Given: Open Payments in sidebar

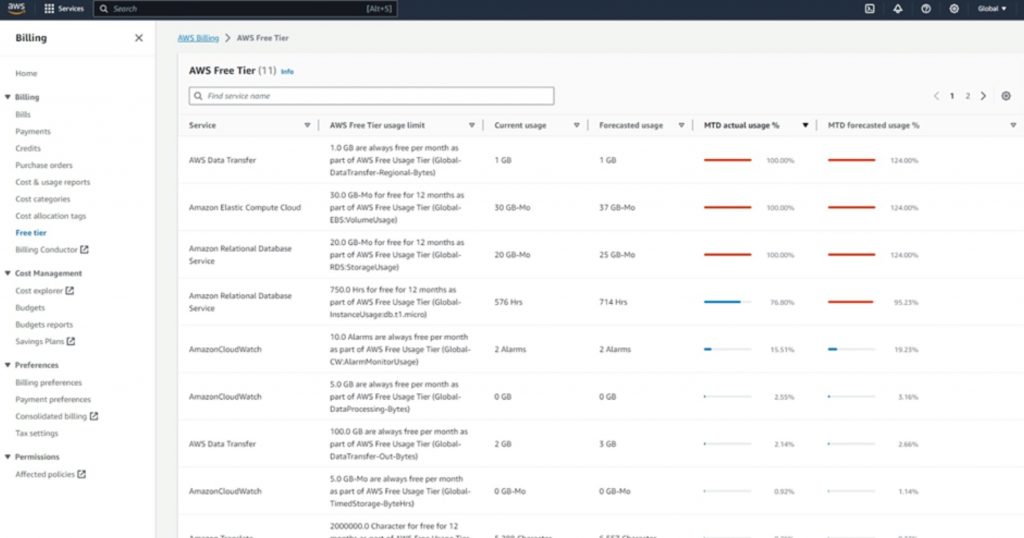Looking at the screenshot, I should tap(33, 131).
